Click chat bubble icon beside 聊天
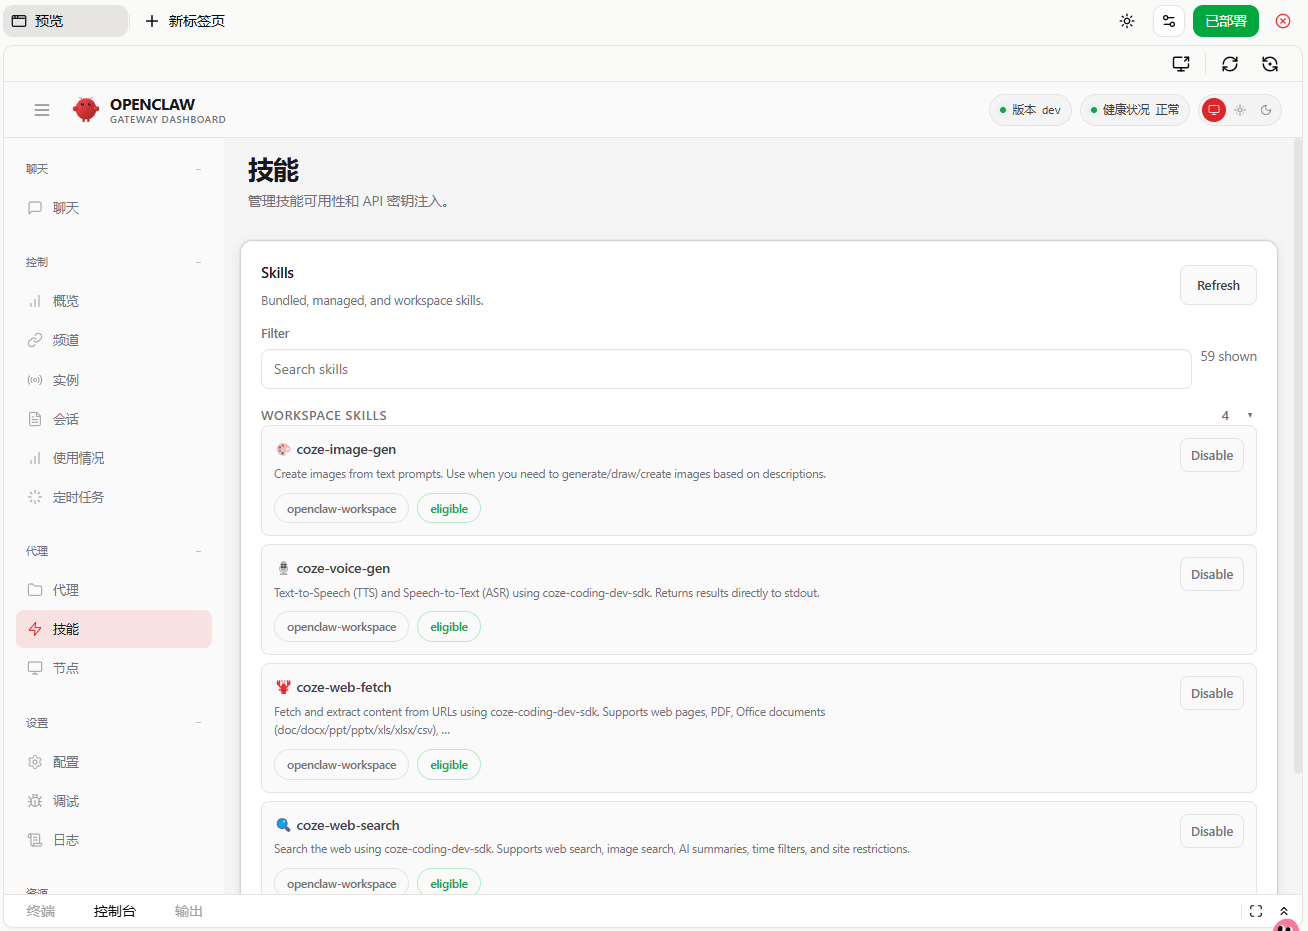The image size is (1308, 931). tap(35, 208)
